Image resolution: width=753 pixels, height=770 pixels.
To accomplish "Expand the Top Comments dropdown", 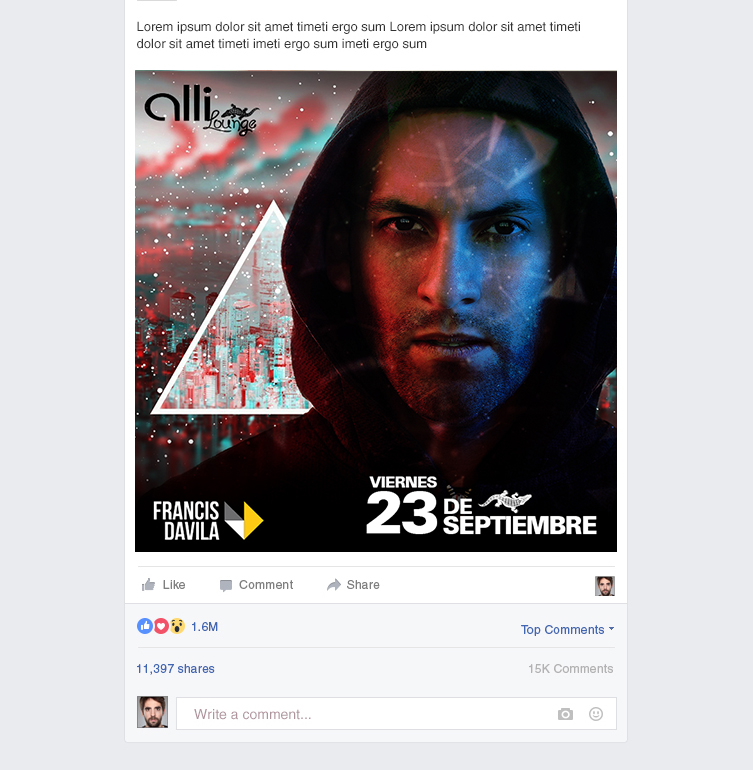I will [567, 630].
